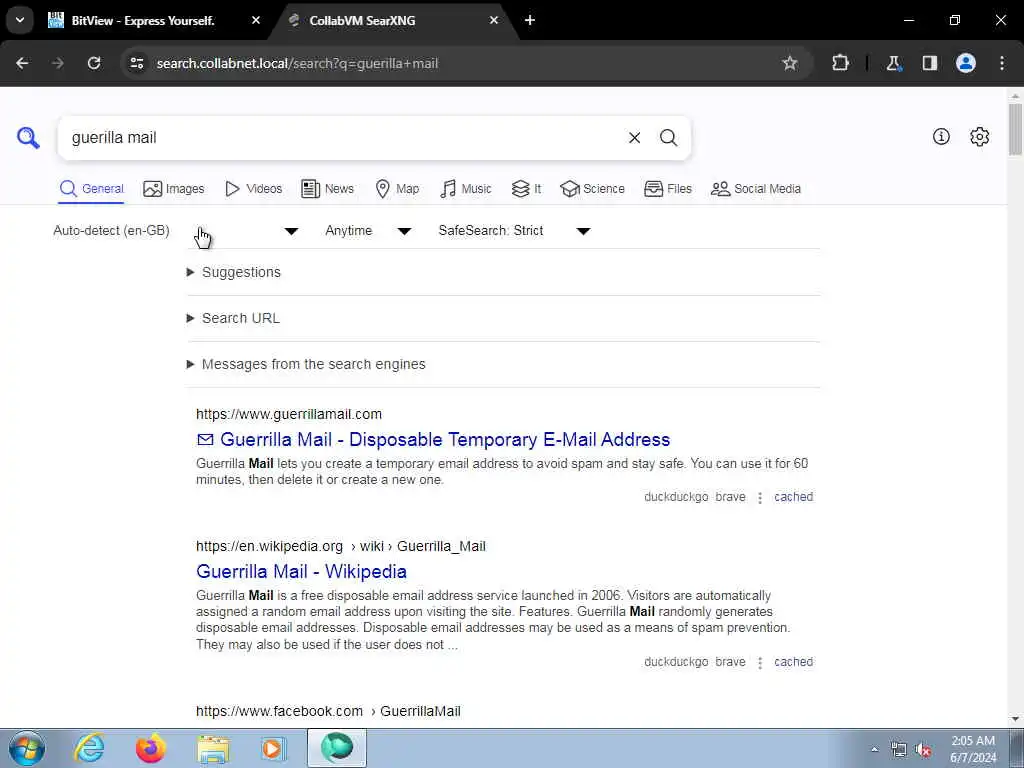This screenshot has width=1024, height=768.
Task: Open a new browser tab
Action: tap(530, 20)
